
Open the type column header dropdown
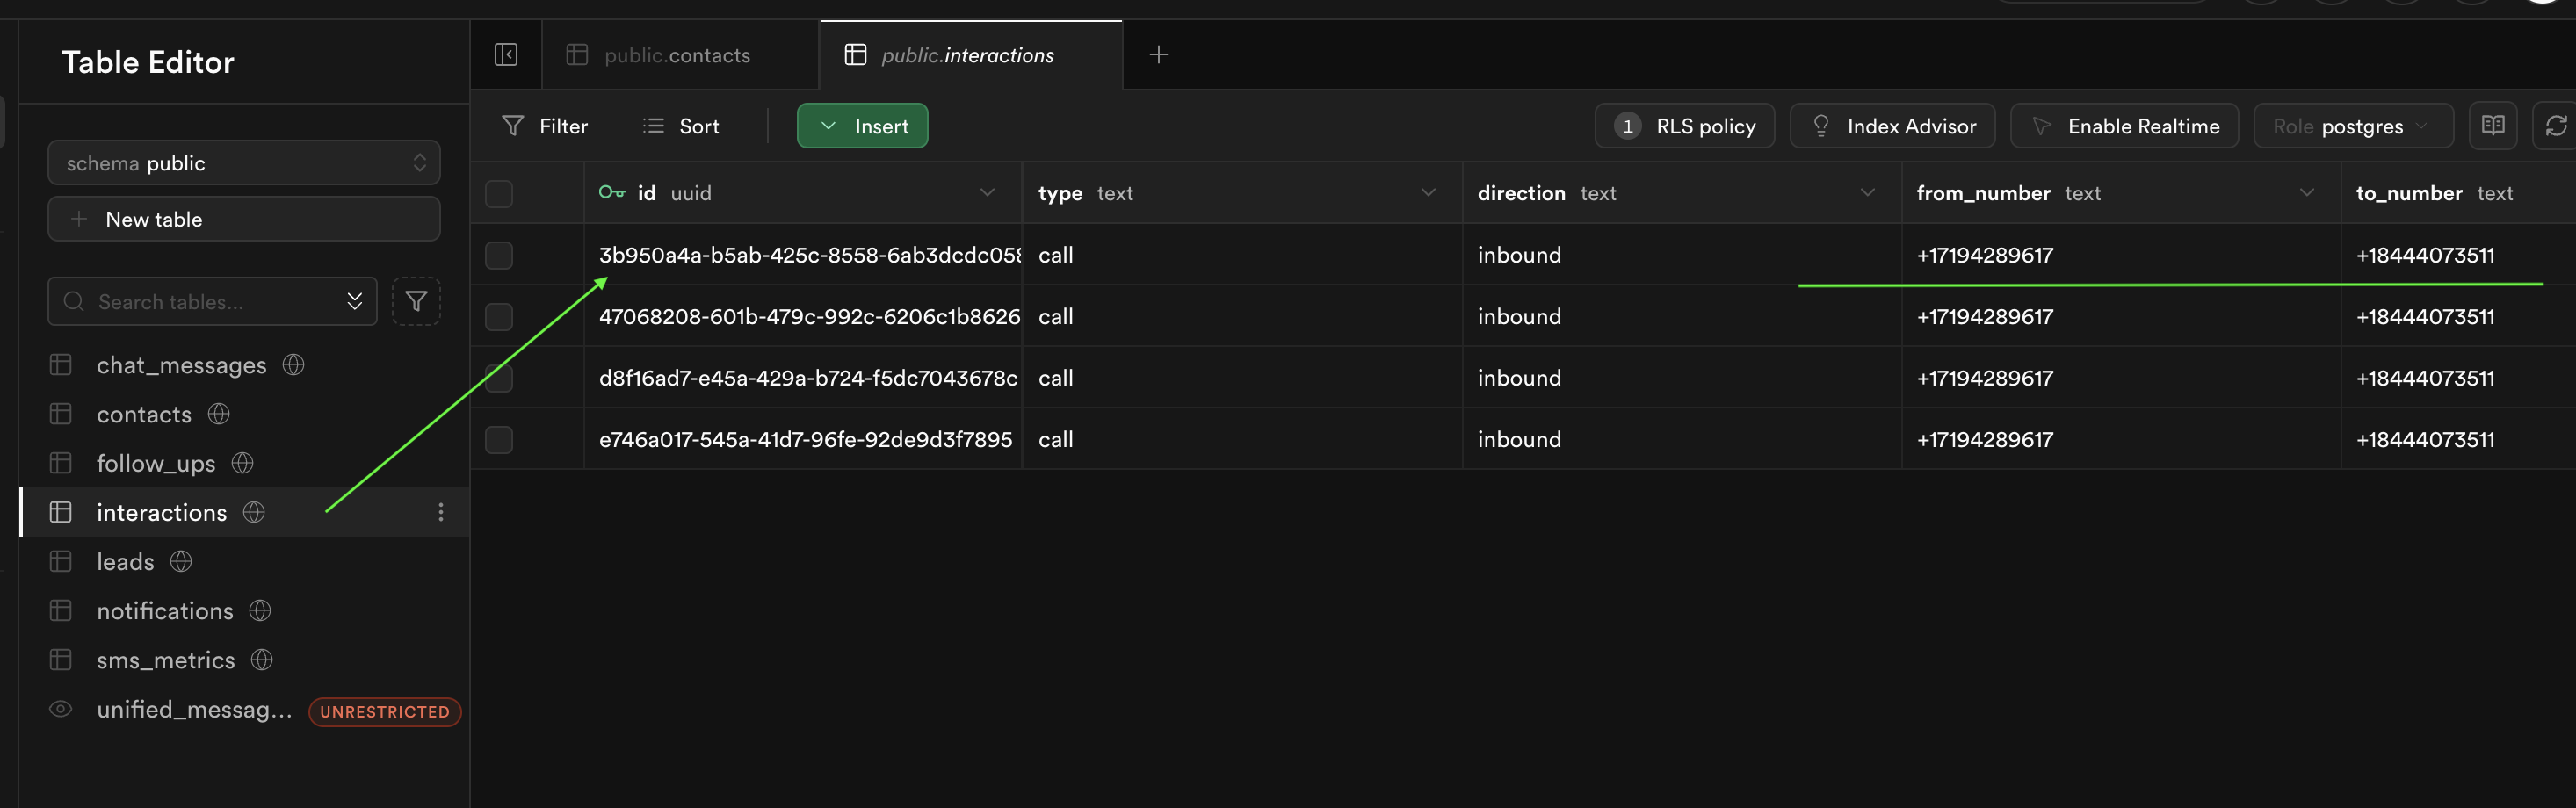pos(1428,193)
